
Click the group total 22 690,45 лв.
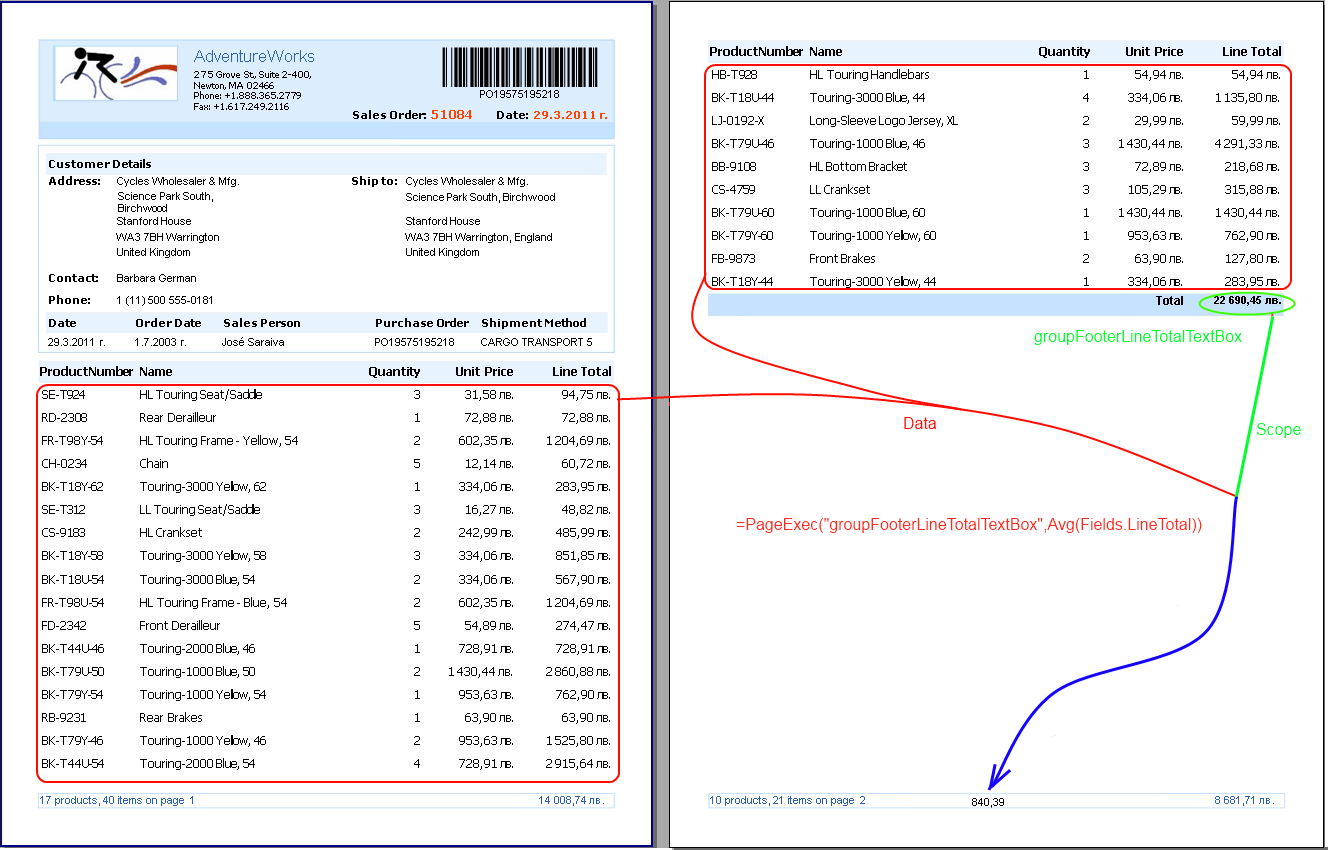1247,300
